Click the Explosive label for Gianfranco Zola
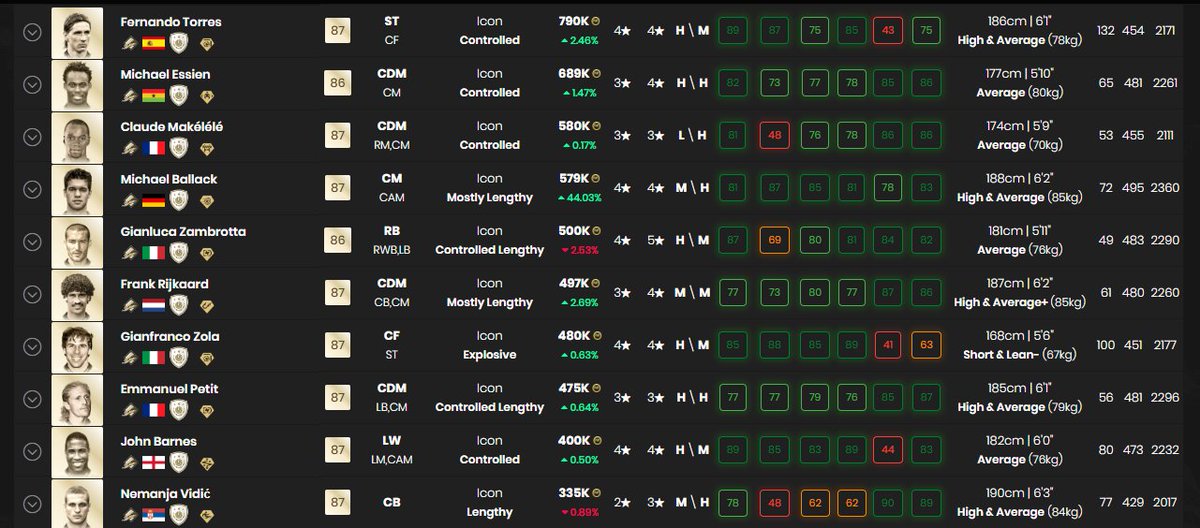 490,355
